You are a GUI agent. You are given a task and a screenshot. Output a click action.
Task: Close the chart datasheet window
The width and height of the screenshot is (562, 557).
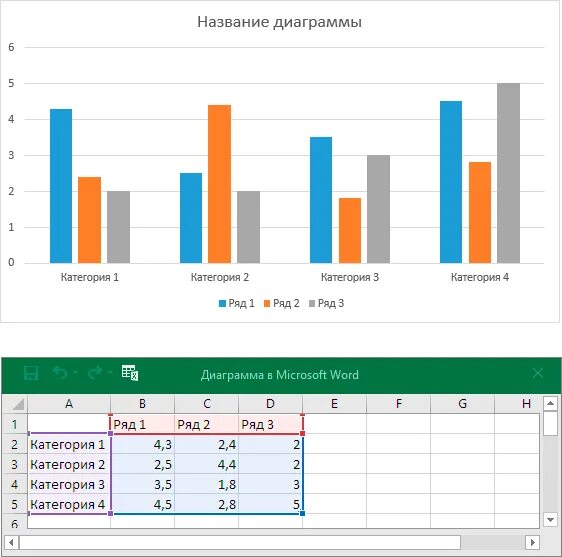(538, 373)
